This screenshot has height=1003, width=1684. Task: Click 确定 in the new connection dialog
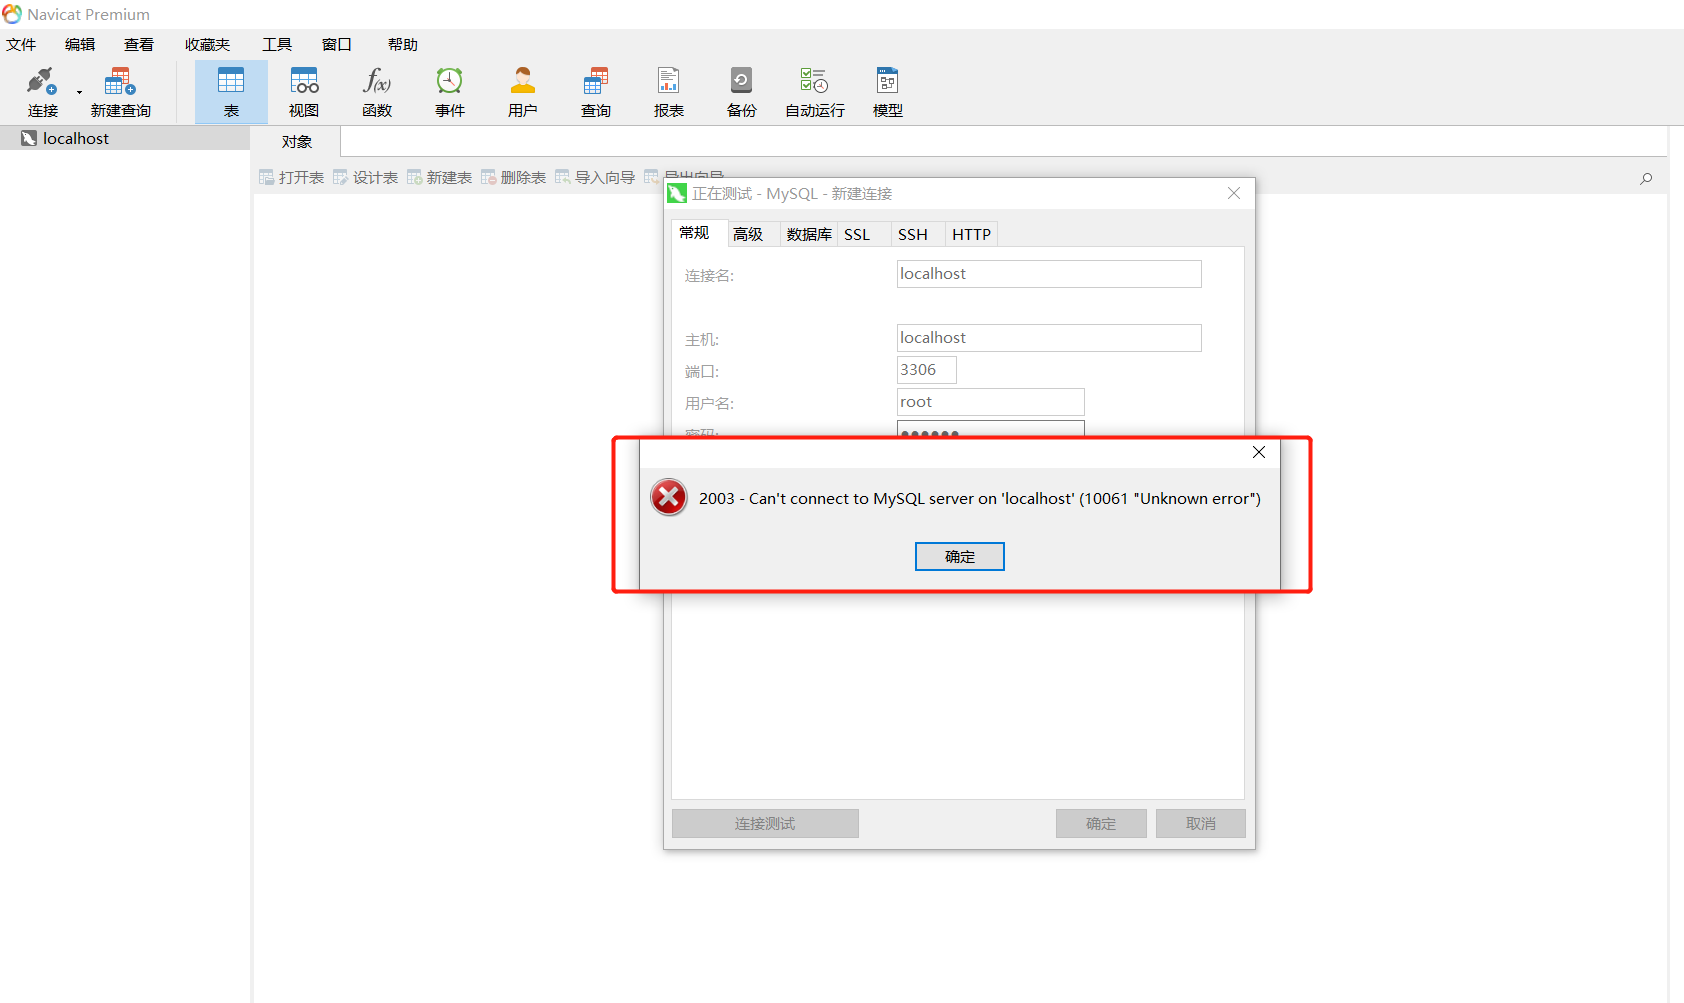coord(1101,823)
